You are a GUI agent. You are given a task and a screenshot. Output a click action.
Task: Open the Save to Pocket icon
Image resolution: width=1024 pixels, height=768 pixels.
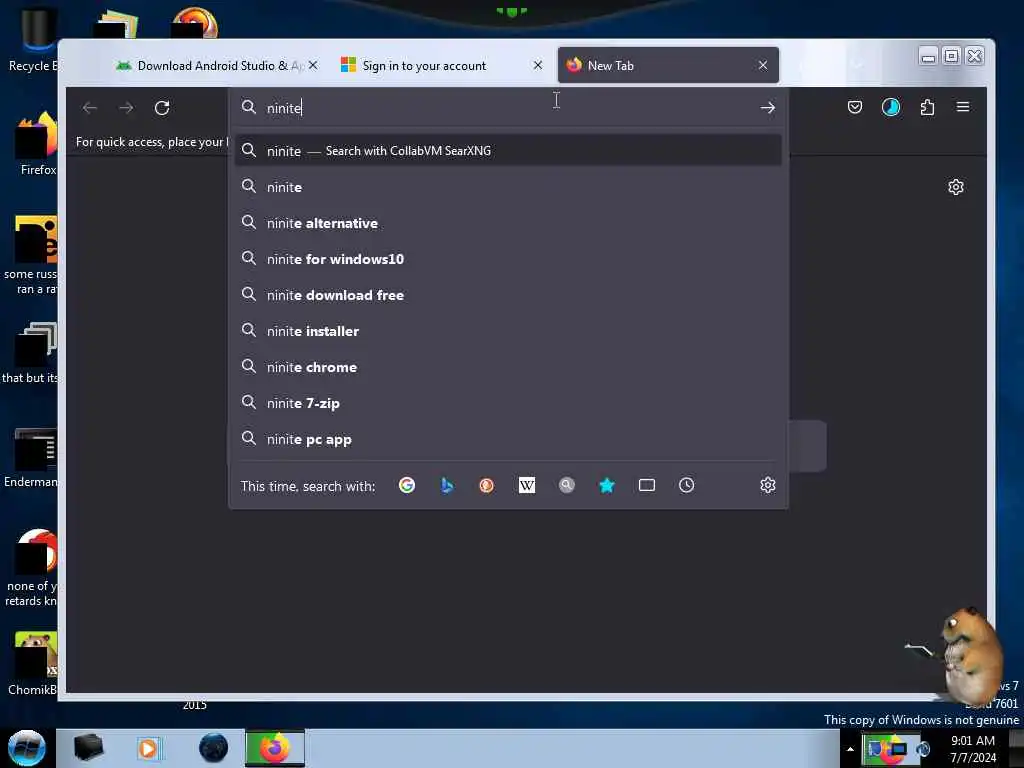(x=854, y=107)
